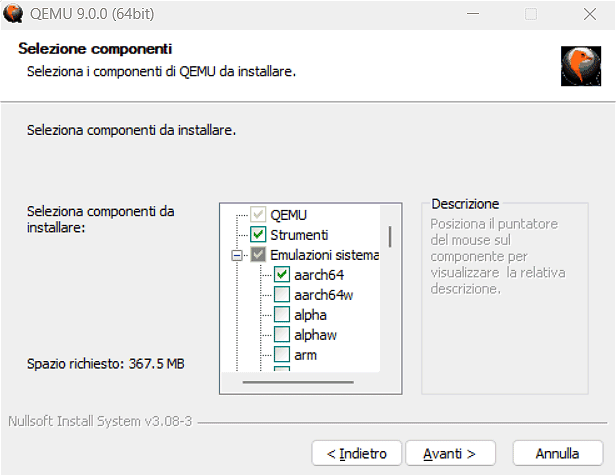Go back with the Indietro button
The image size is (616, 476).
tap(357, 453)
